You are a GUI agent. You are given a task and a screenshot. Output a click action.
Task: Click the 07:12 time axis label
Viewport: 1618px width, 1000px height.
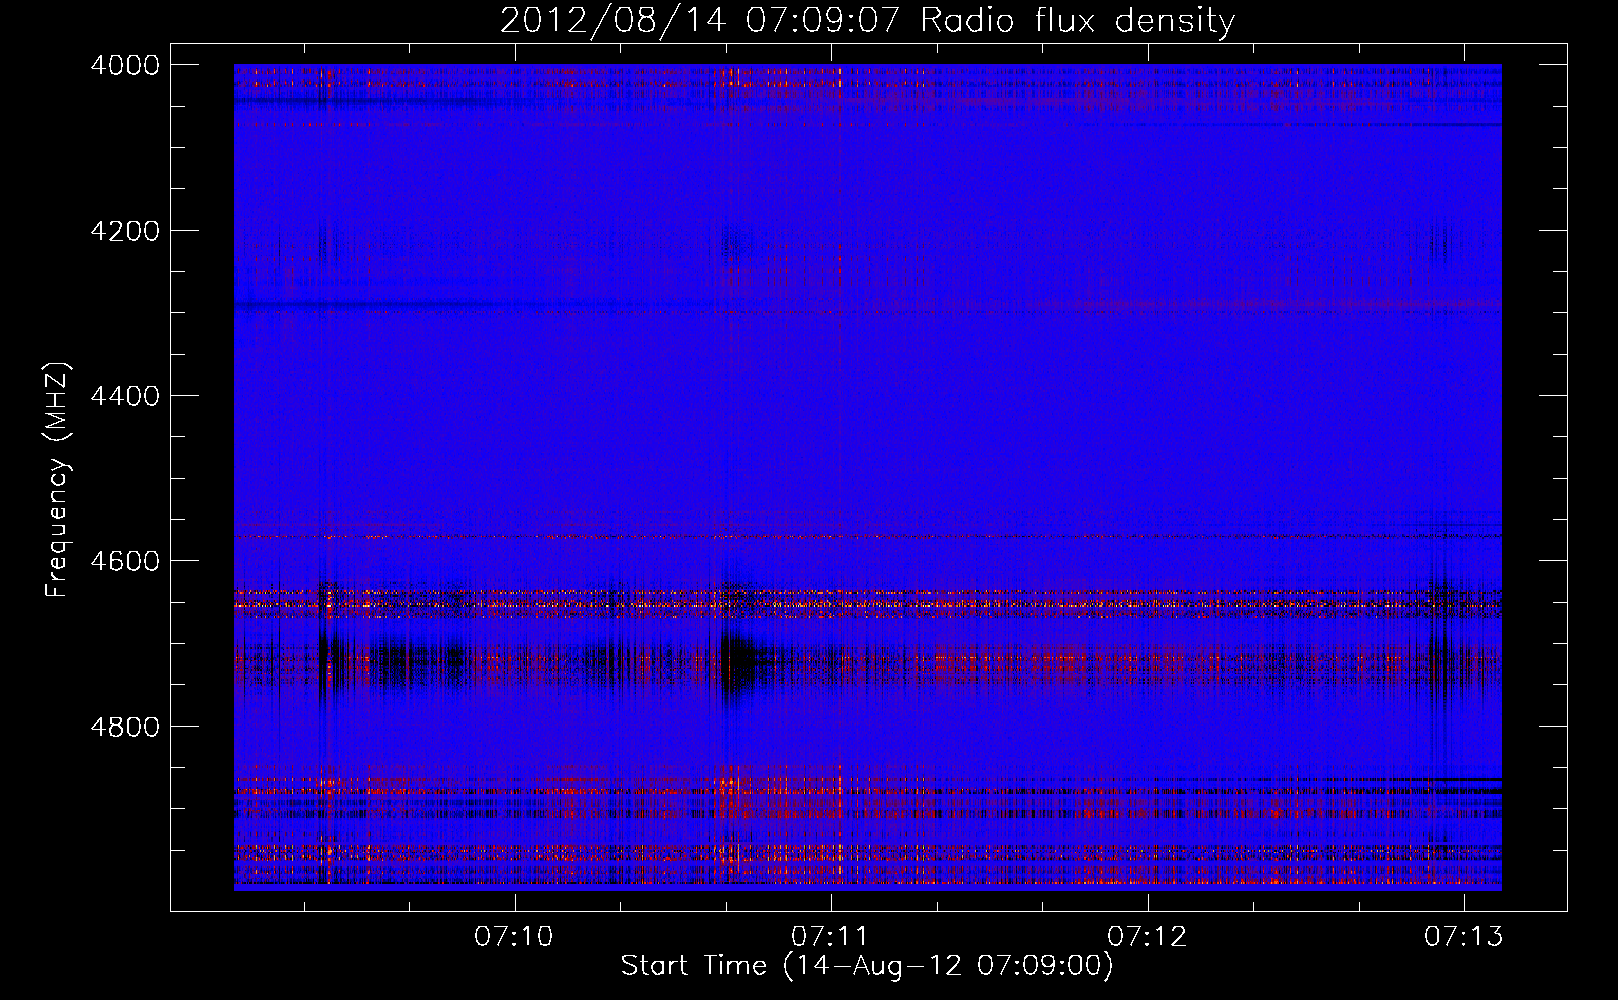[1147, 937]
